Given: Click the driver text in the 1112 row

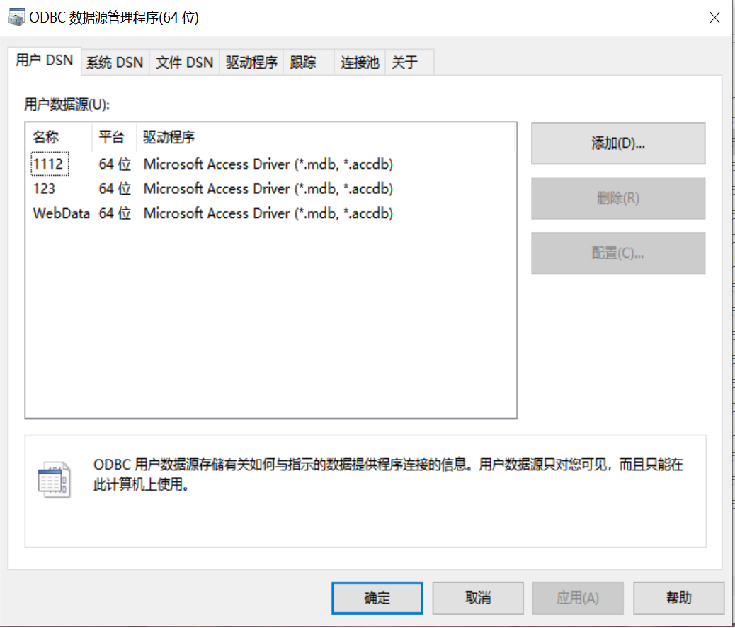Looking at the screenshot, I should point(268,164).
